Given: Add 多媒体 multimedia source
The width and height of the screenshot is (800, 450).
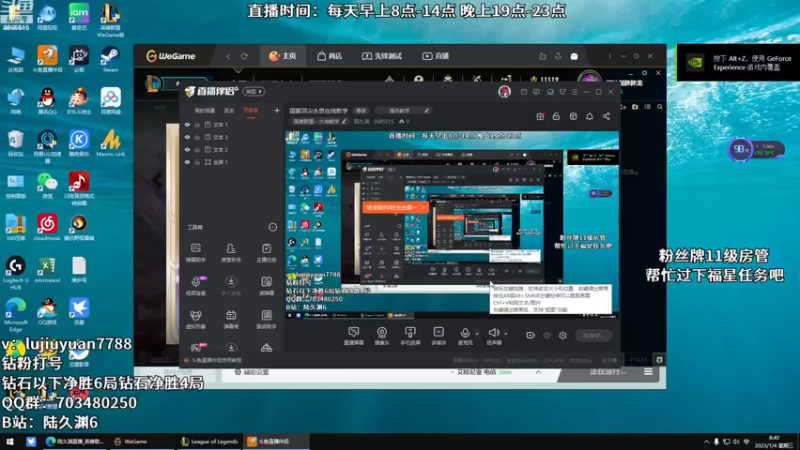Looking at the screenshot, I should click(438, 336).
